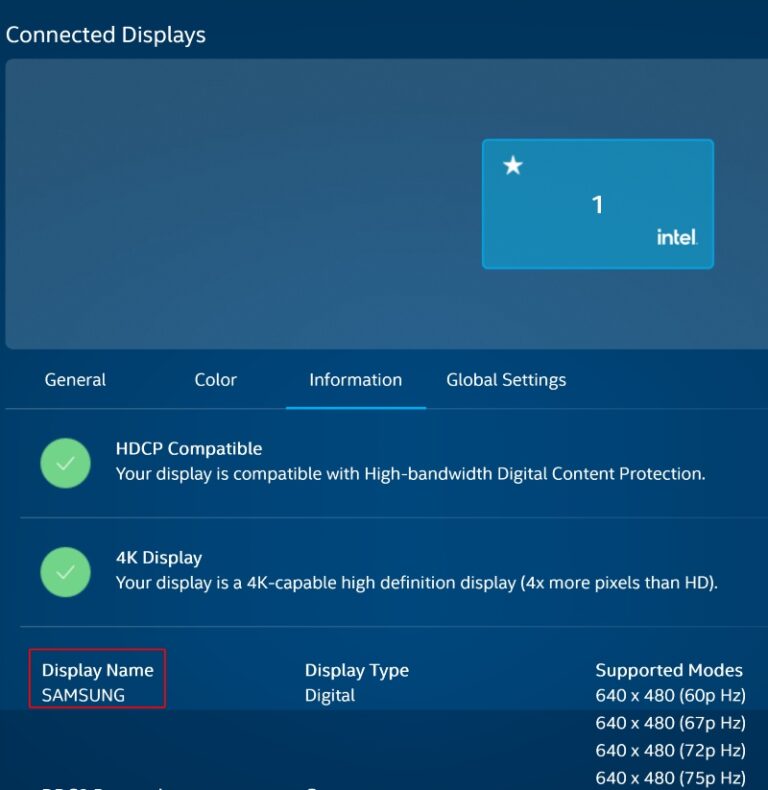Open the Global Settings tab
768x790 pixels.
[x=506, y=380]
